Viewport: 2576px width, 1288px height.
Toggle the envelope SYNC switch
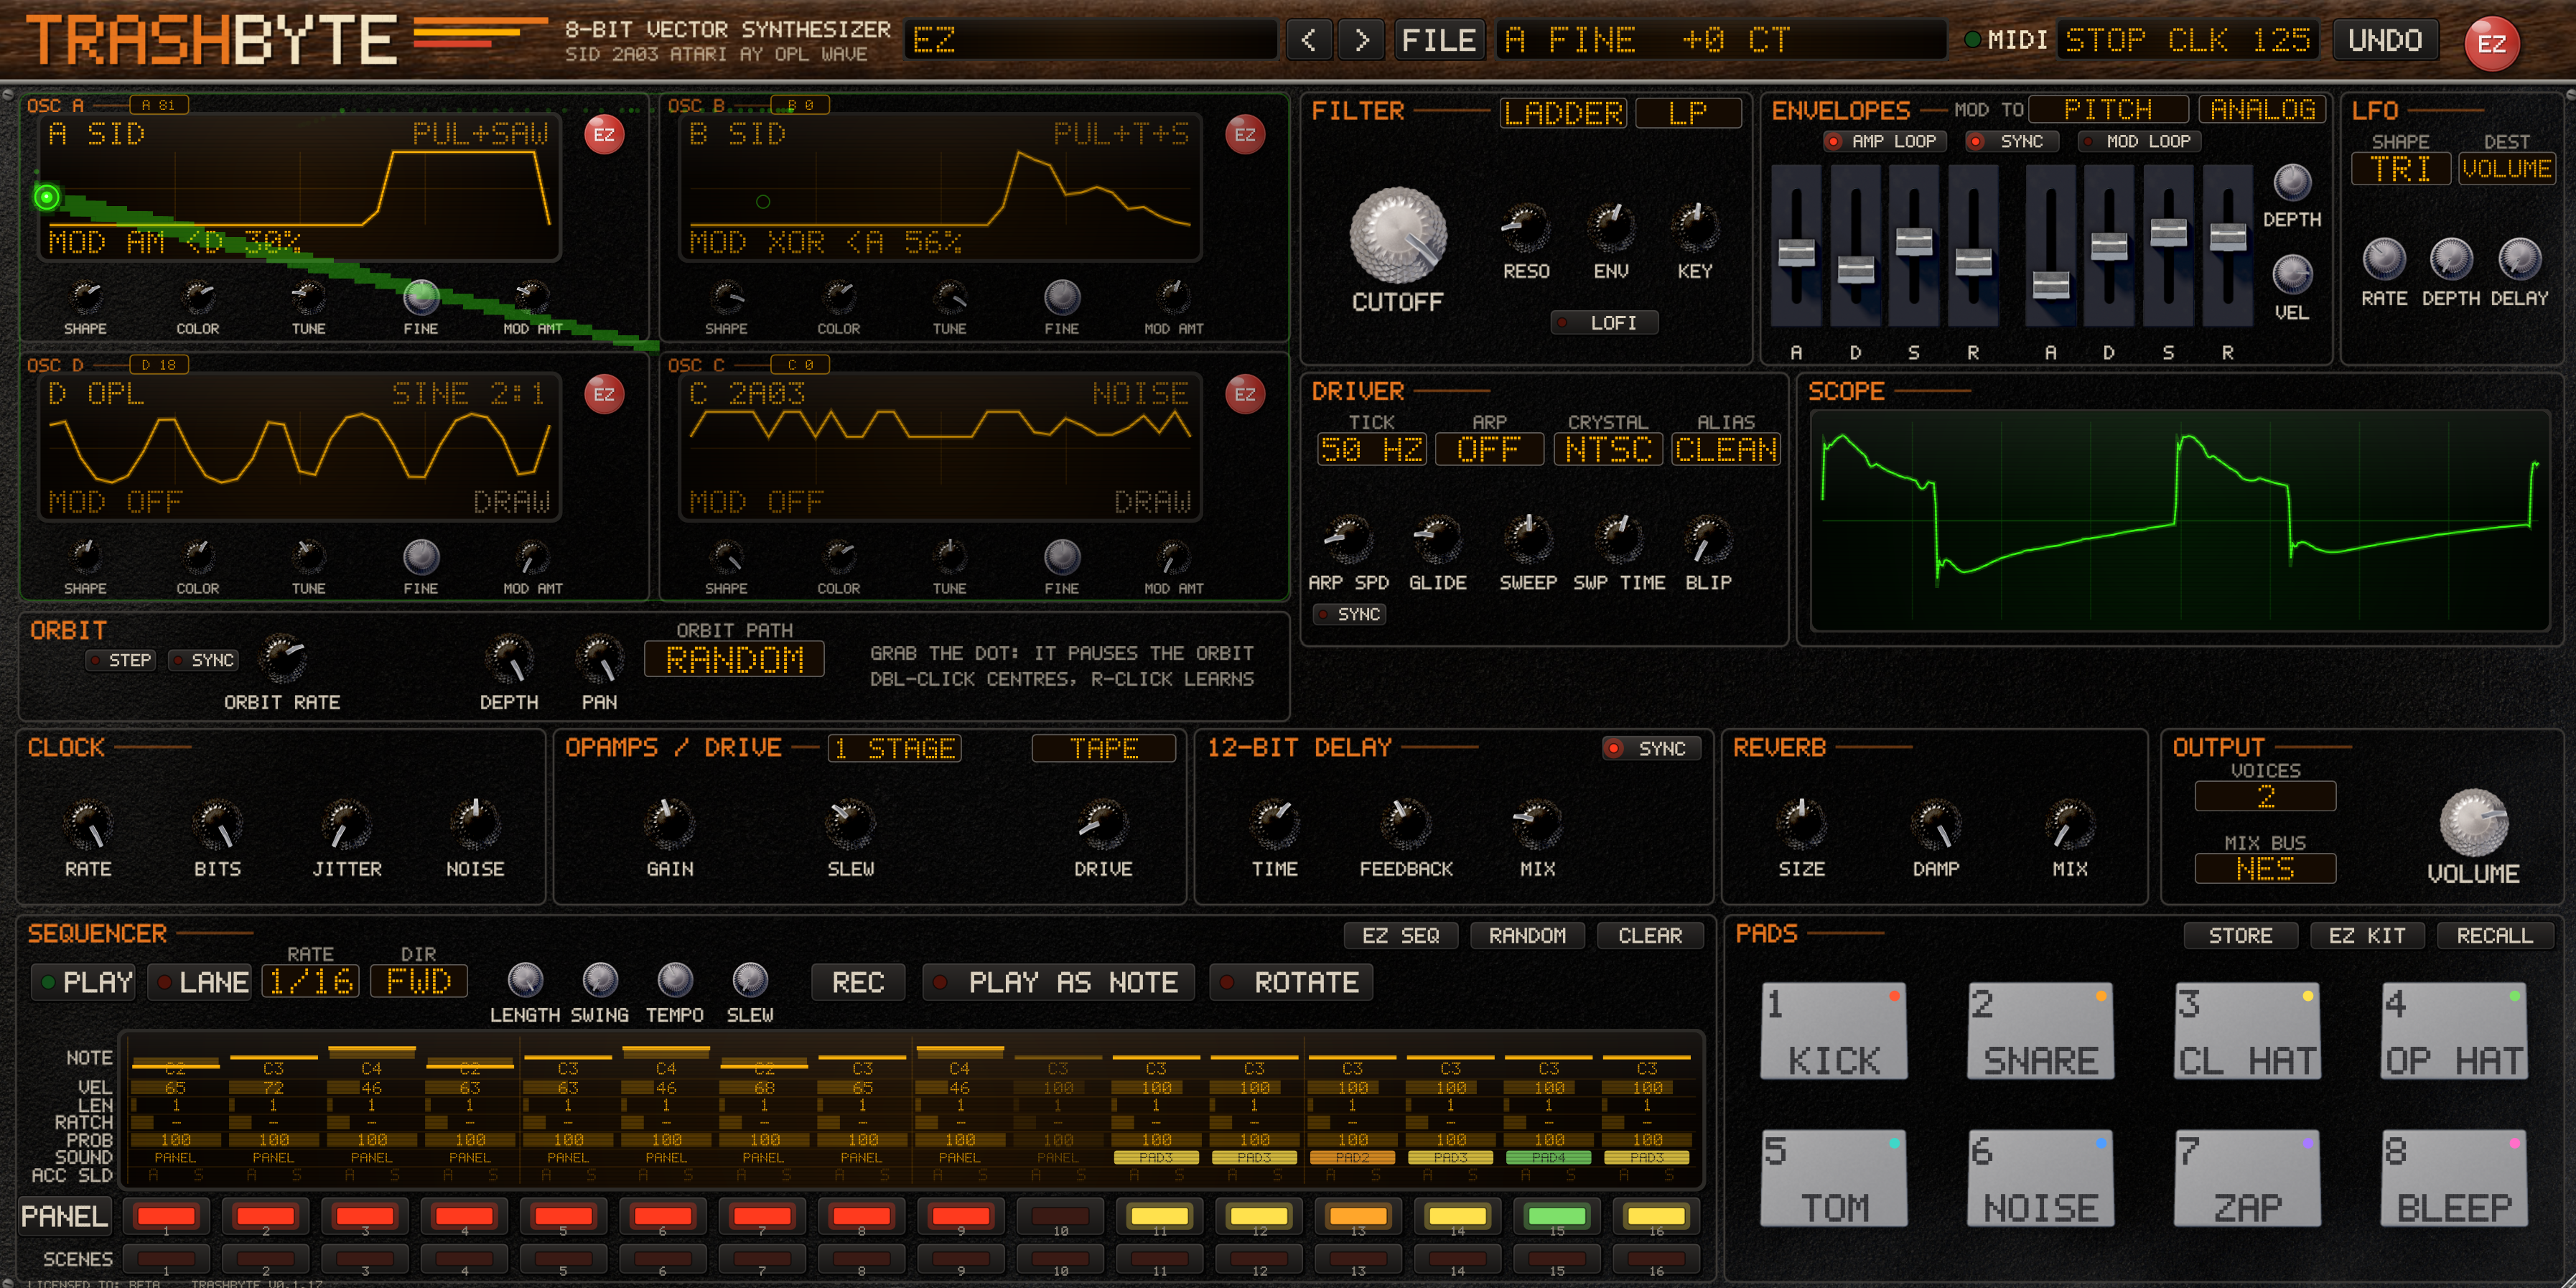[2011, 141]
